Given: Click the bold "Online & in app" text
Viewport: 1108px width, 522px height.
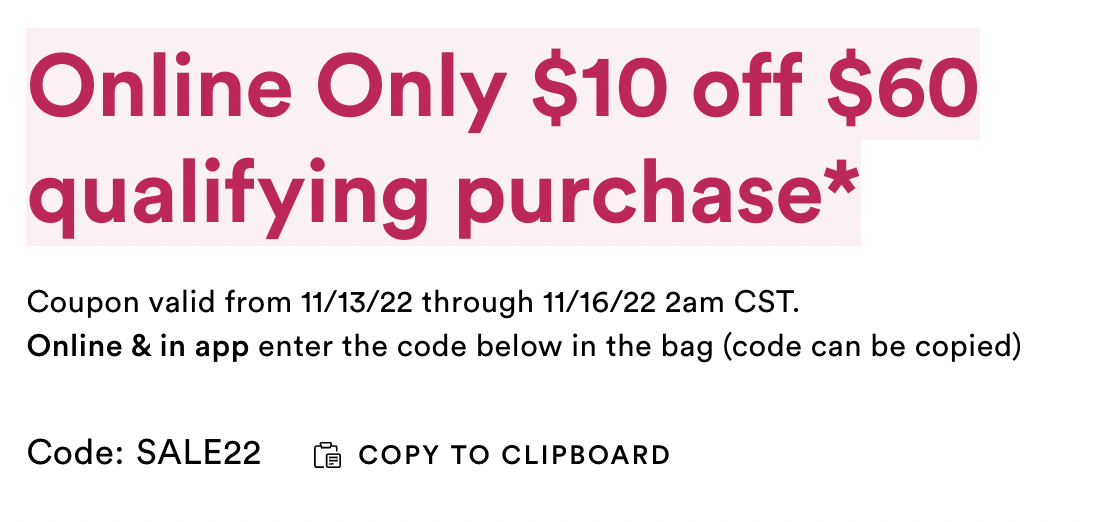Looking at the screenshot, I should pyautogui.click(x=138, y=347).
